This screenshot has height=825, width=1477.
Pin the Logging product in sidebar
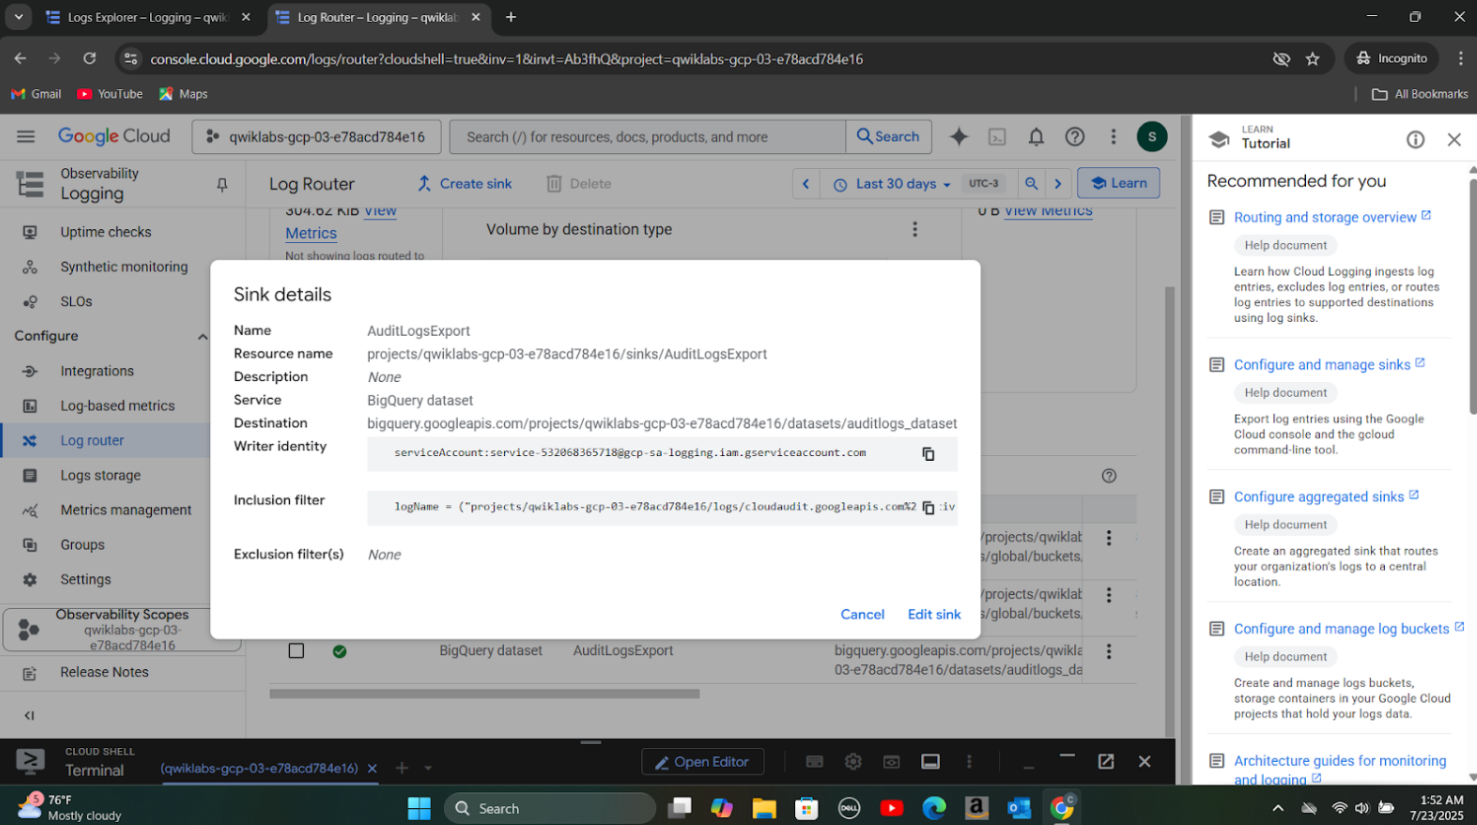pos(222,184)
